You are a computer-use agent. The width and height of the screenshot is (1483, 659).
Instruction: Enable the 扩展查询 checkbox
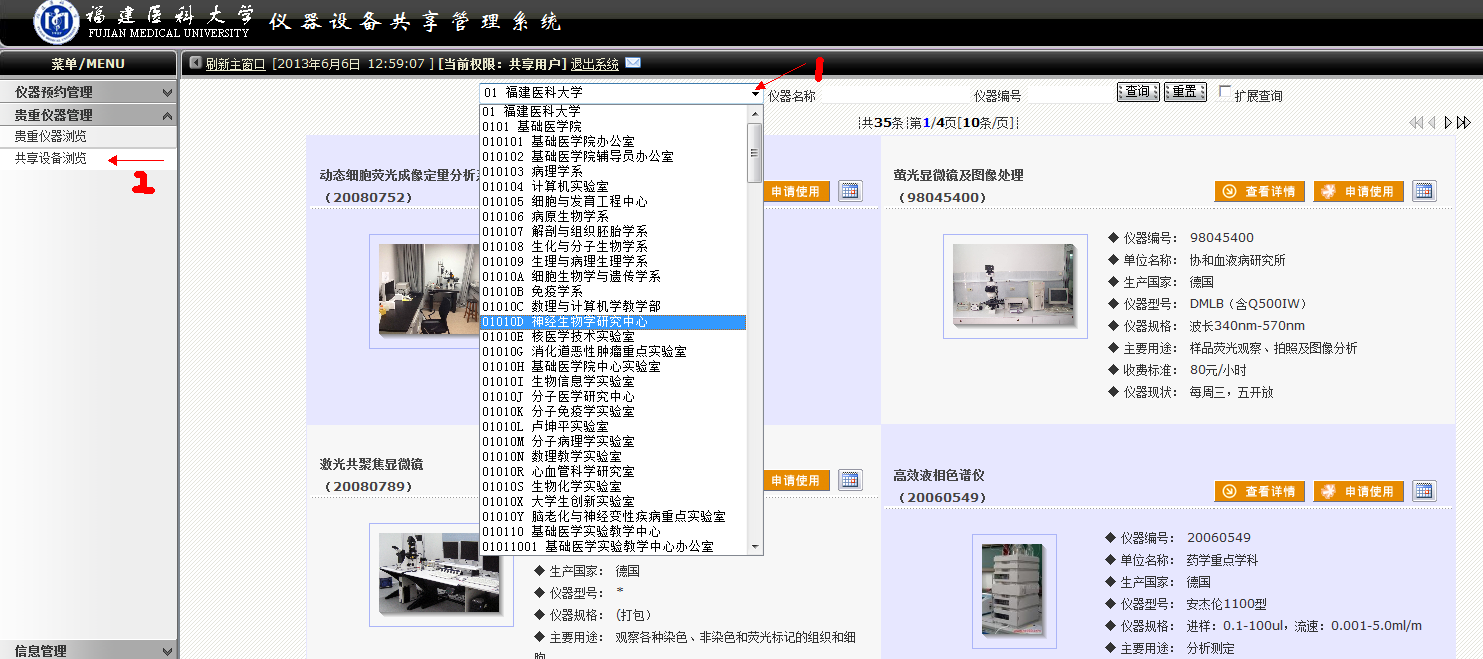(1225, 92)
